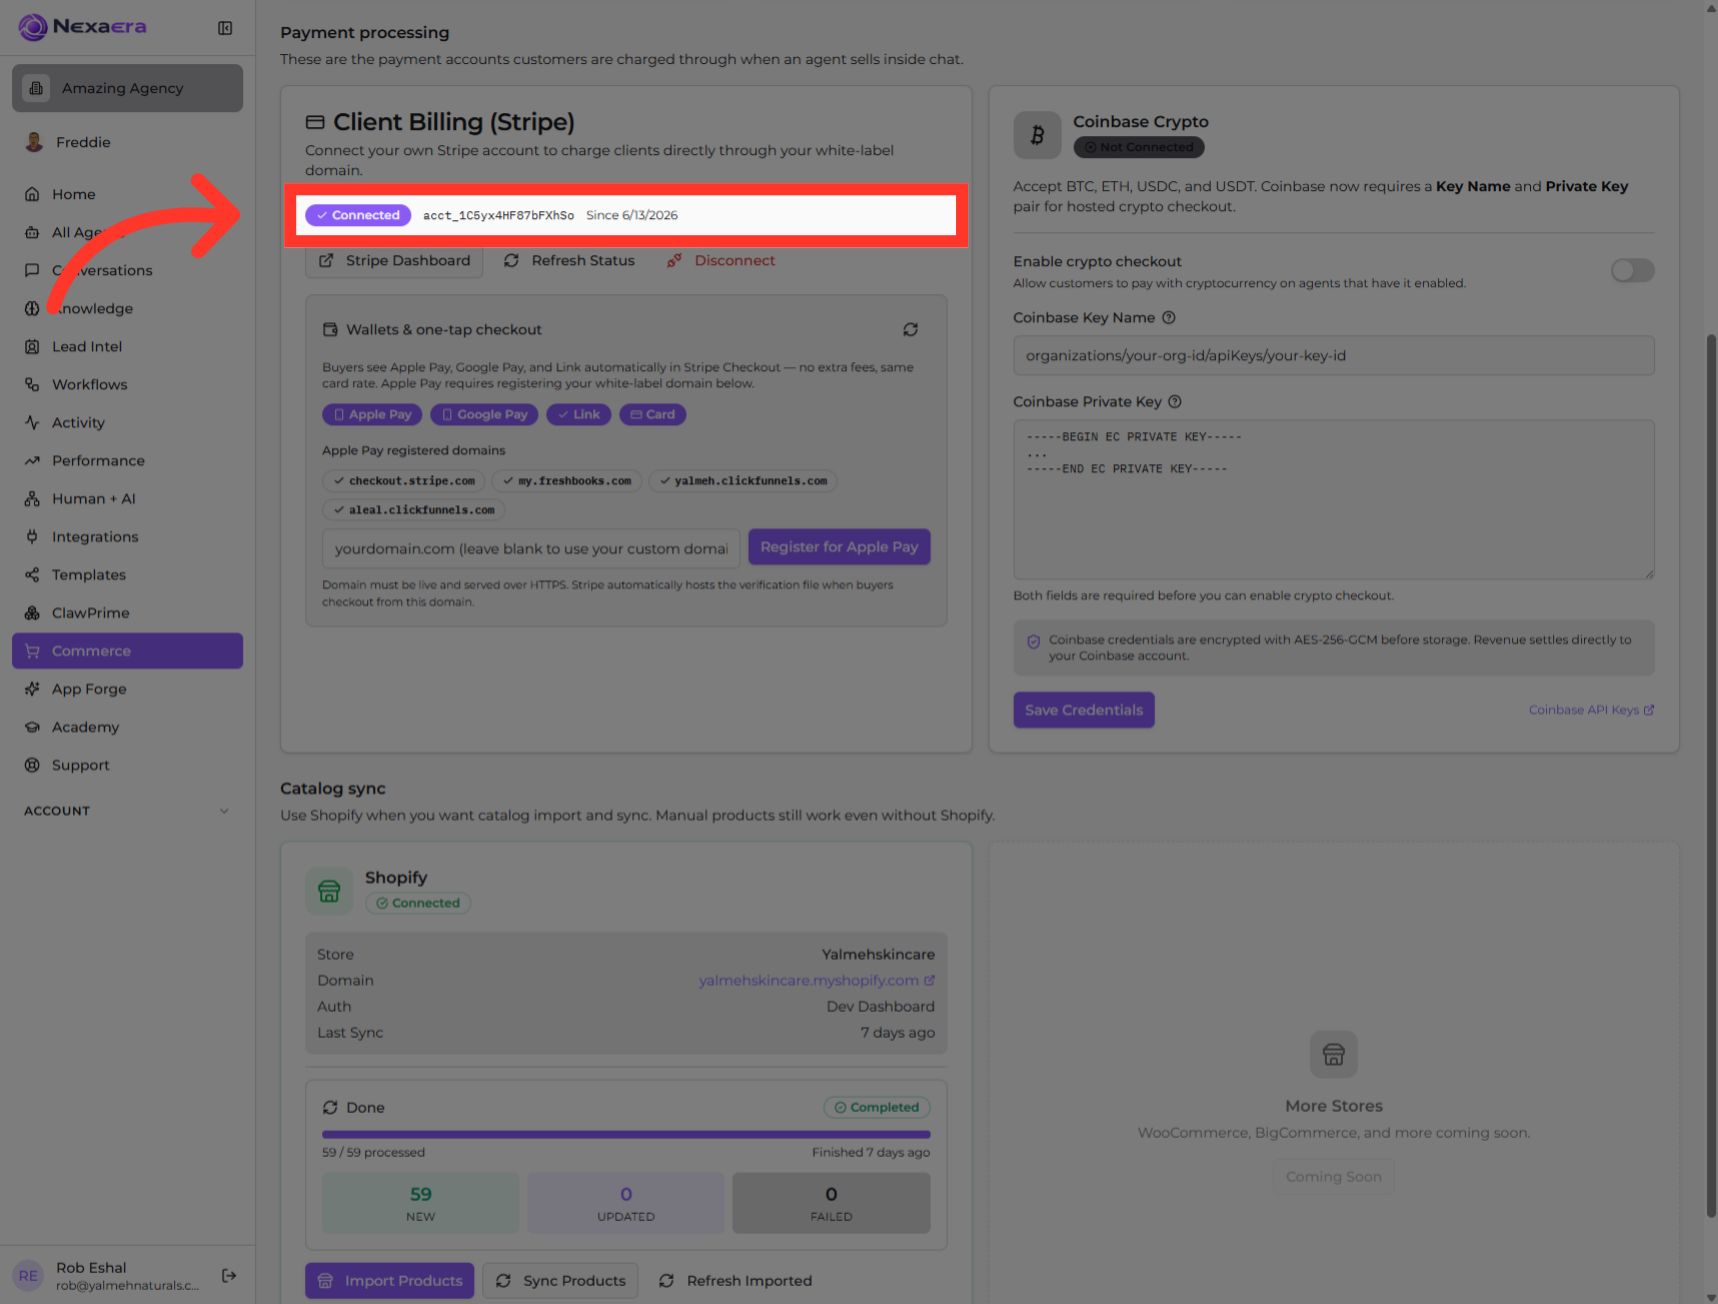Import Products from Shopify
This screenshot has height=1304, width=1718.
click(x=390, y=1281)
